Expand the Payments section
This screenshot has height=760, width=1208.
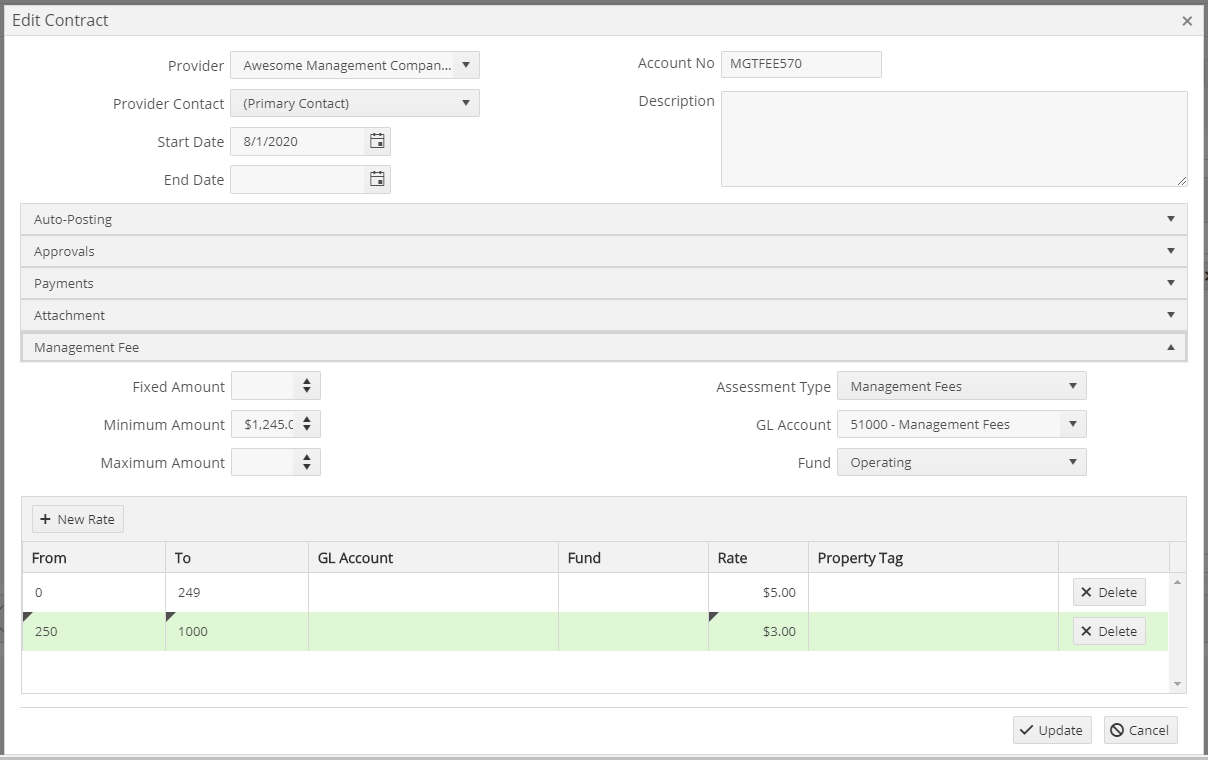[x=603, y=283]
